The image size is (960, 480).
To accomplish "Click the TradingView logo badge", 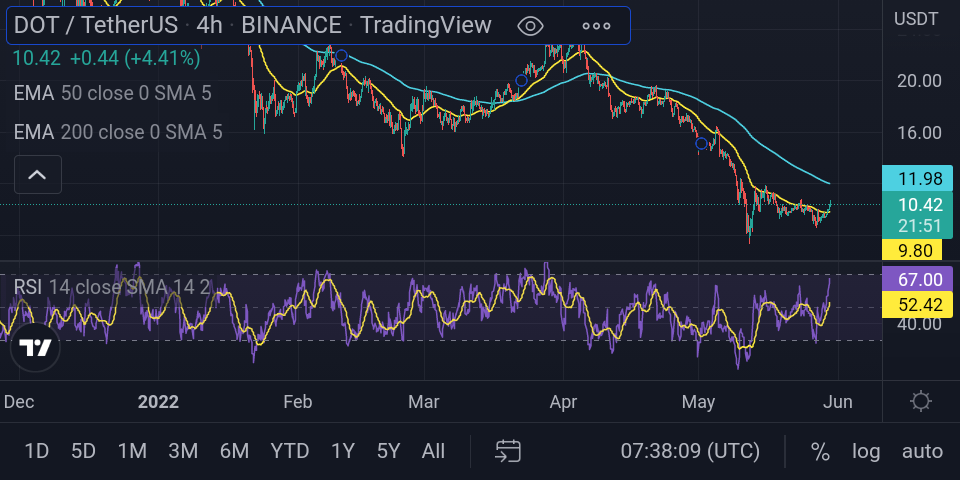I will coord(35,347).
